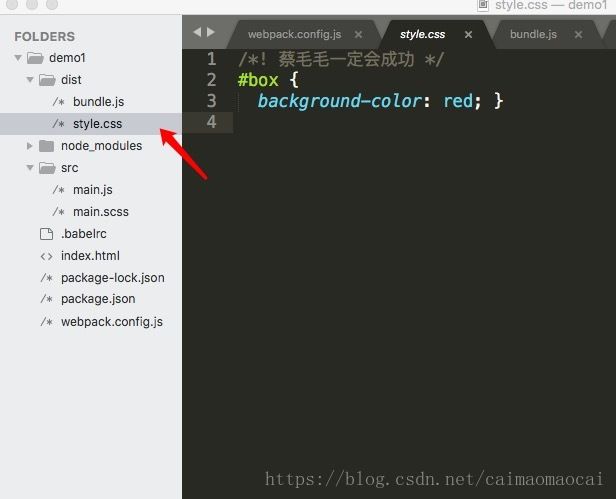Screen dimensions: 616x499
Task: Click the style.css file type icon in sidebar
Action: [59, 124]
